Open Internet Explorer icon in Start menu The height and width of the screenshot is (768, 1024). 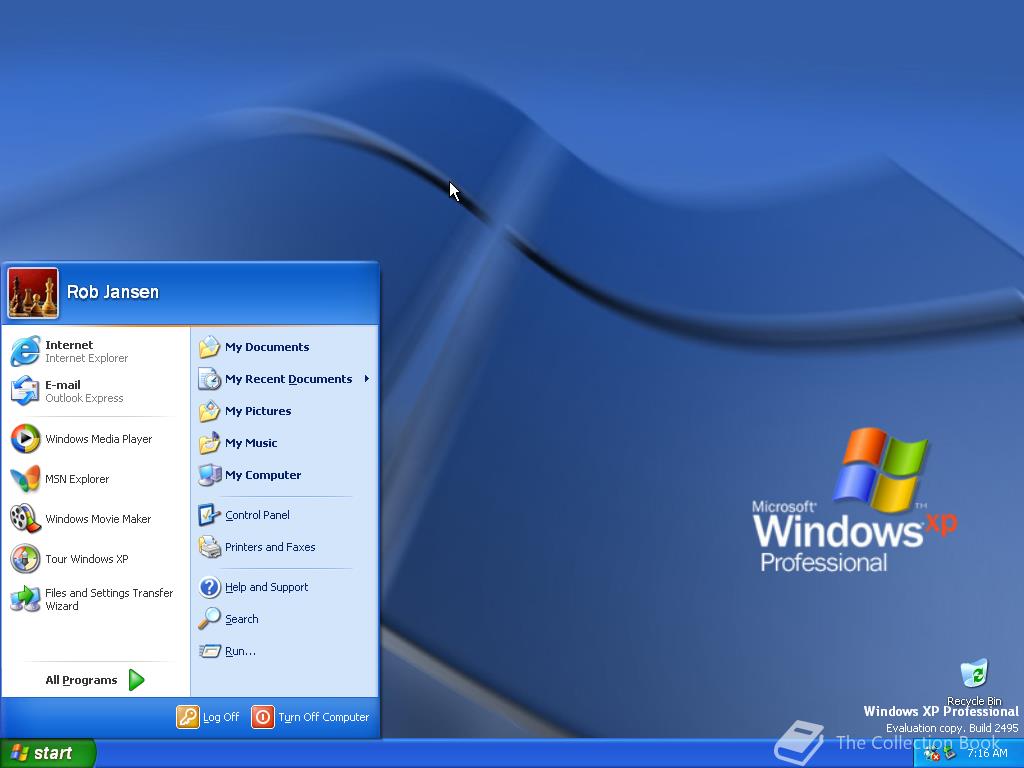pos(25,351)
